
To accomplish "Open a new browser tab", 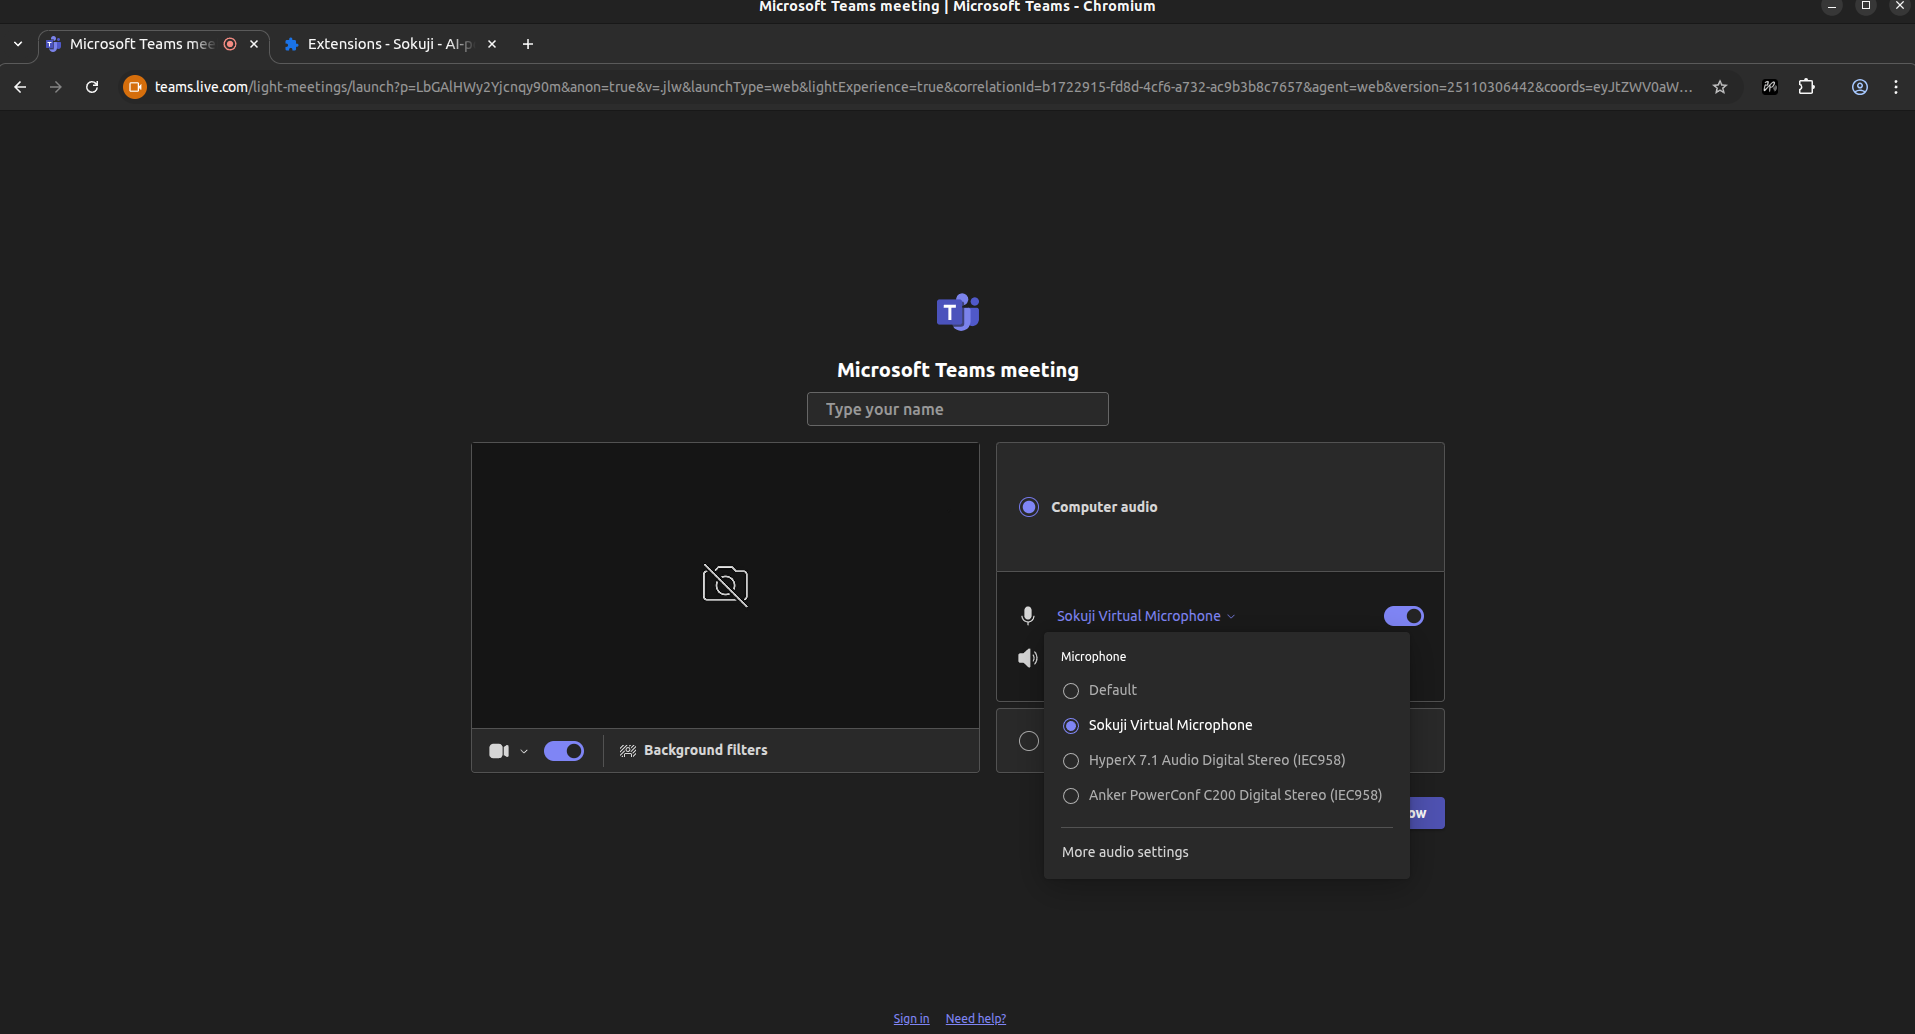I will point(528,44).
